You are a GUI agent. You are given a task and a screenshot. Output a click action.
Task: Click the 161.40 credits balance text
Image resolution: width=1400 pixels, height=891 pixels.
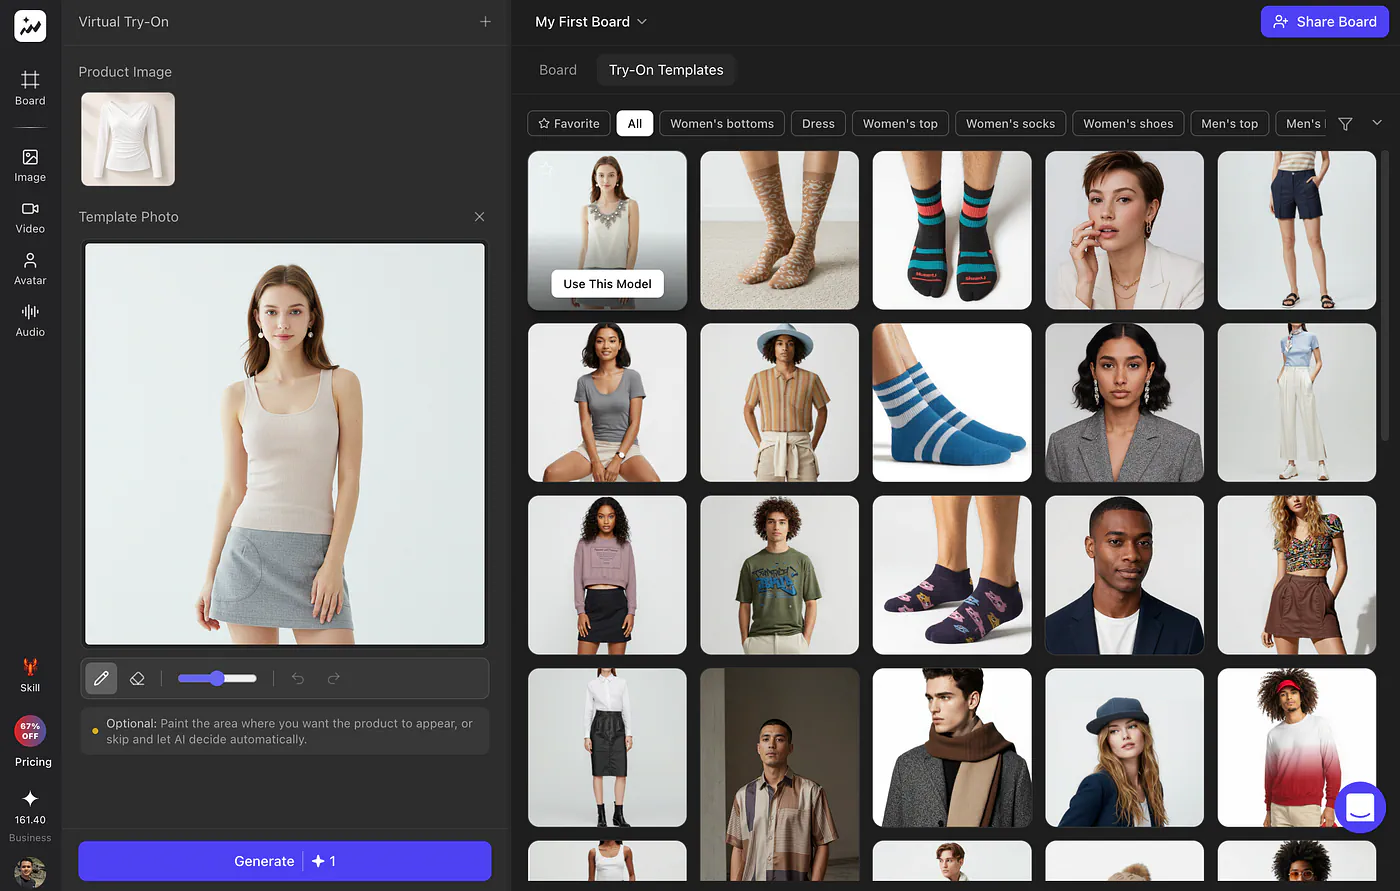coord(30,820)
